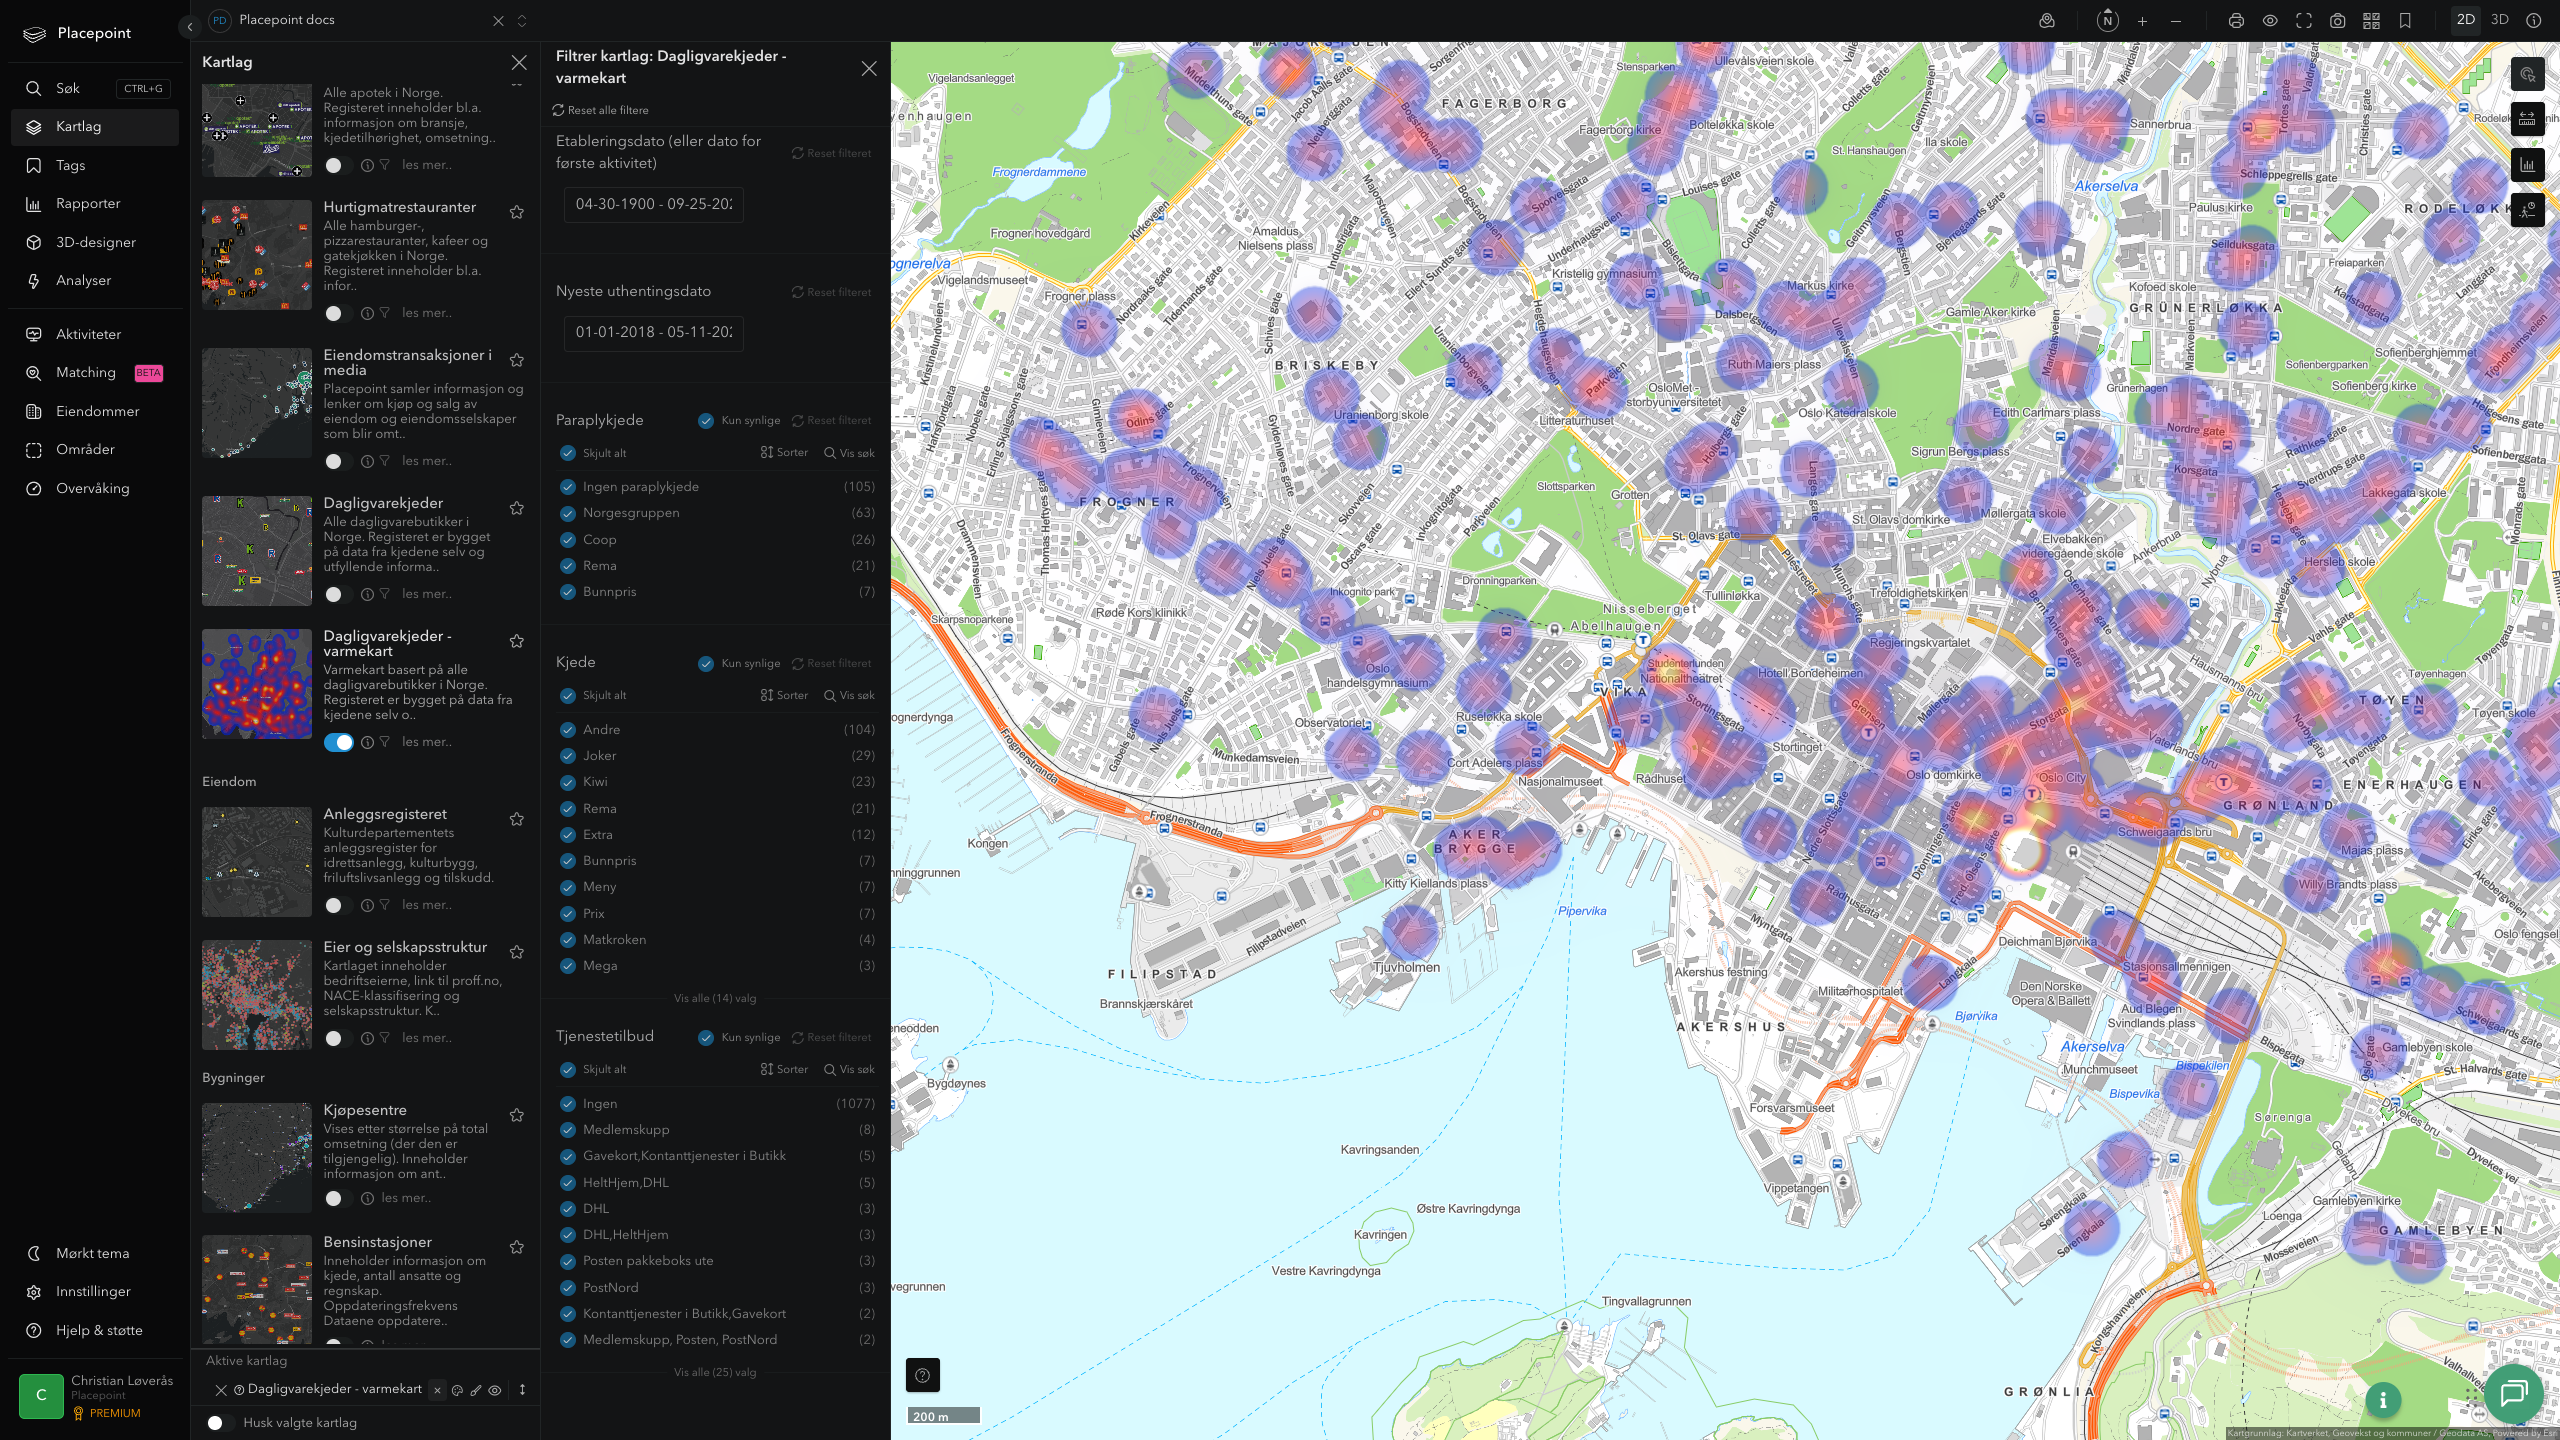Open the color palette for Dagligvarekjeder - varmekart
This screenshot has height=1440, width=2560.
(457, 1390)
